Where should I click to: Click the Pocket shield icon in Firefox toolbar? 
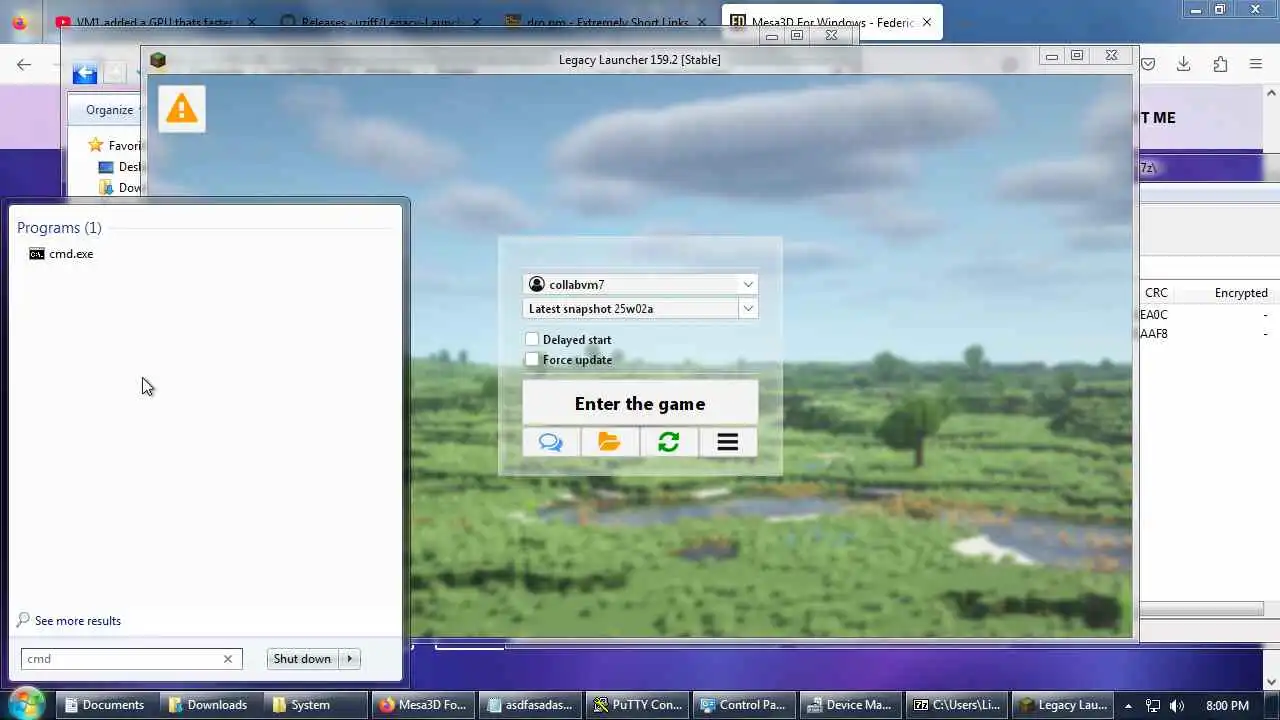pyautogui.click(x=1148, y=64)
